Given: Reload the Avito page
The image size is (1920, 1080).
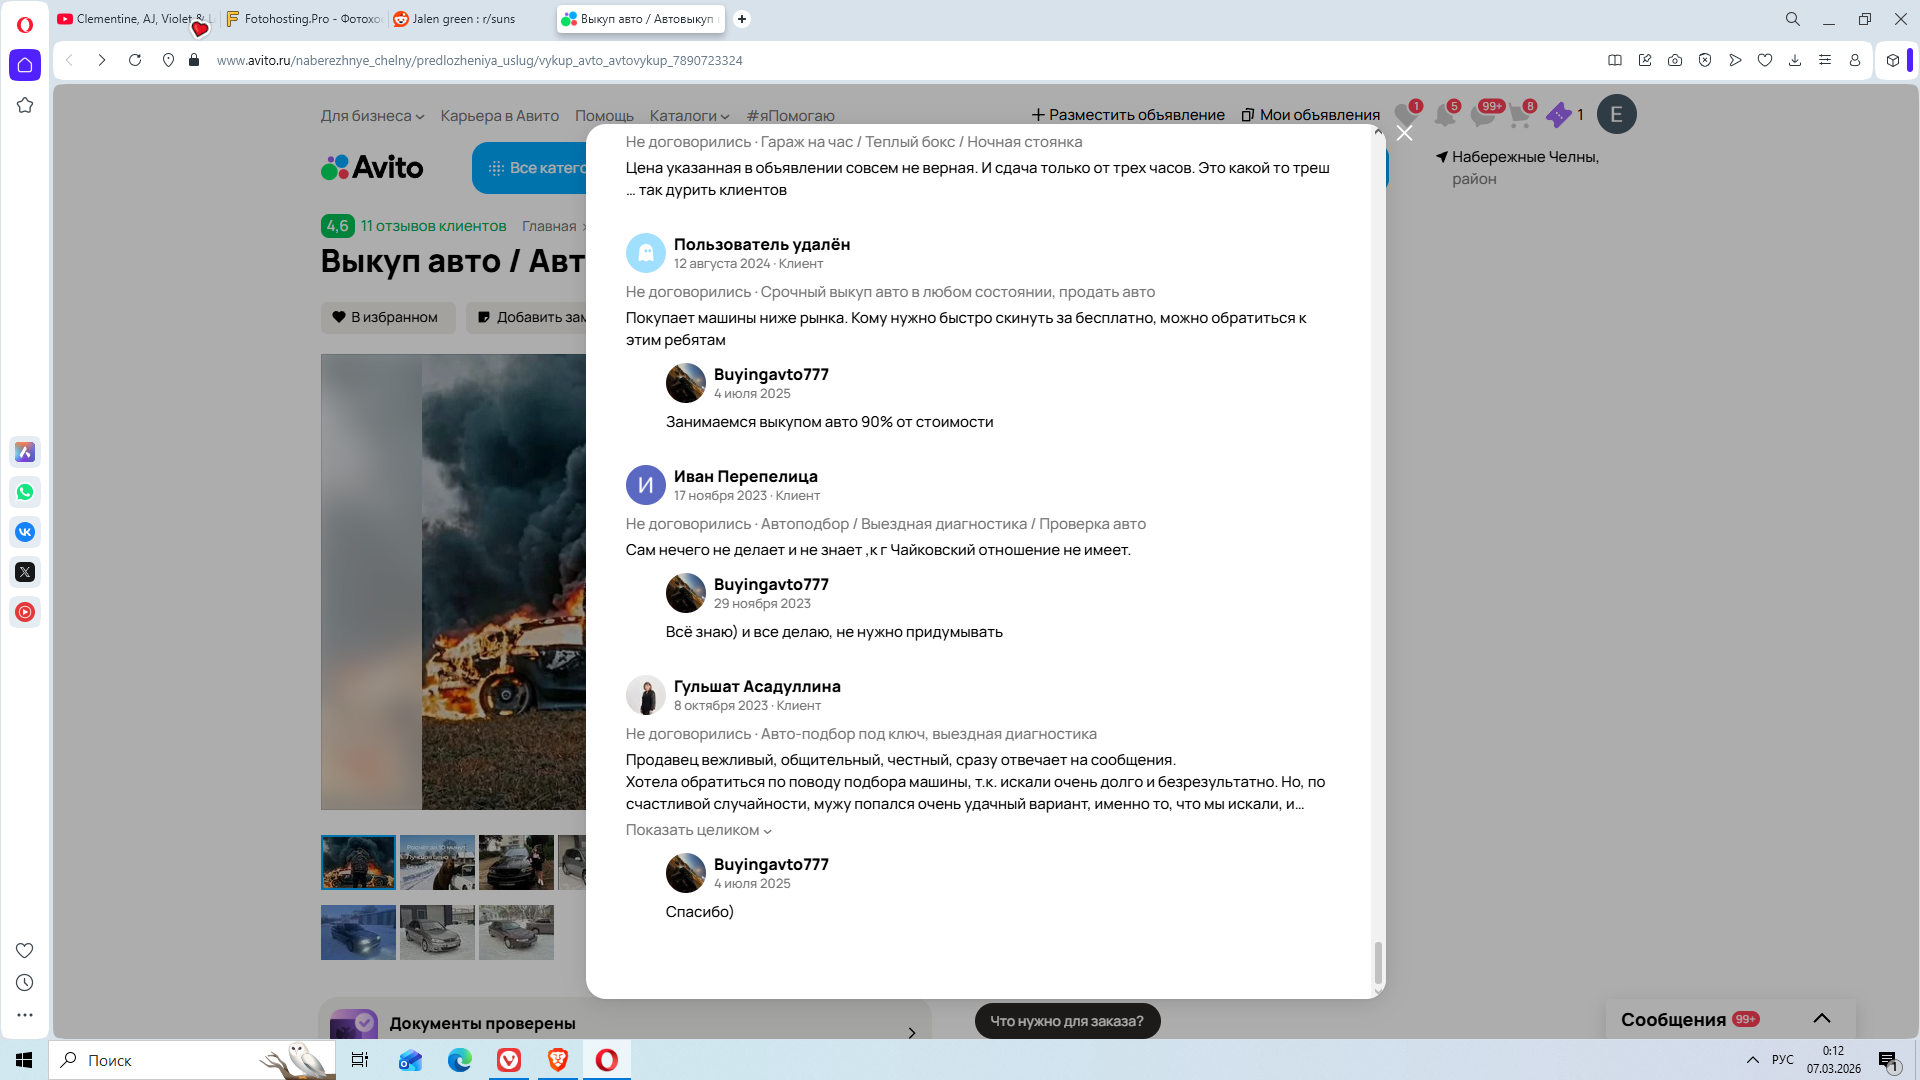Looking at the screenshot, I should [x=135, y=60].
